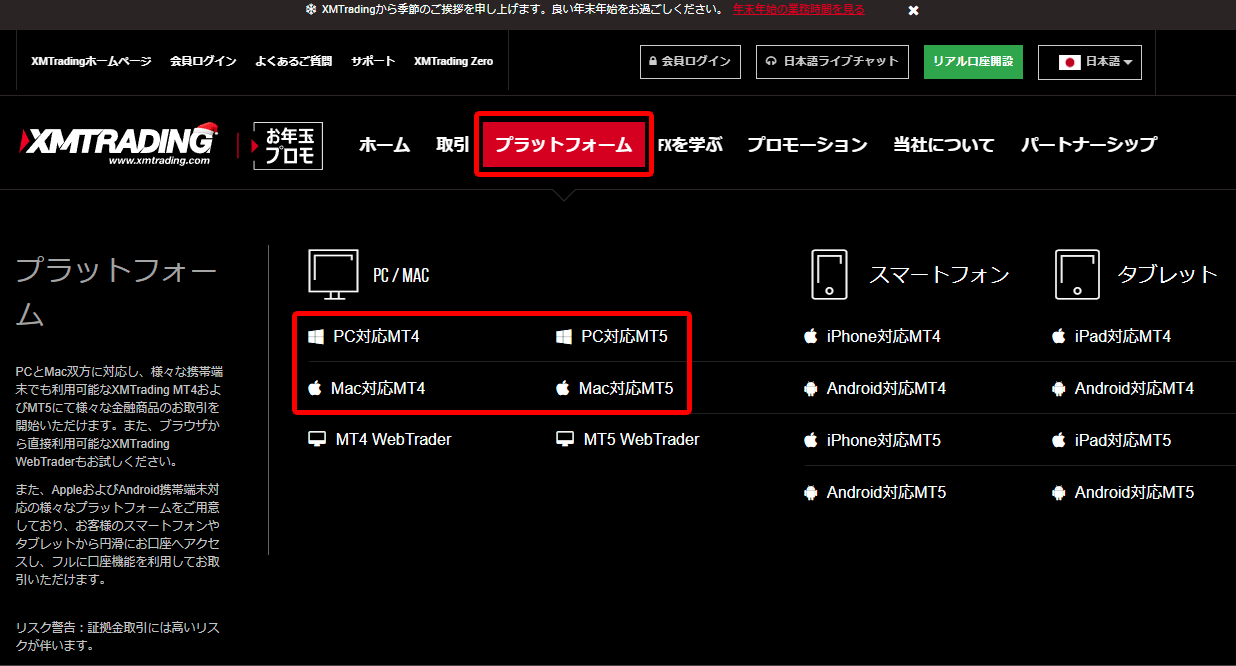Open XMTradingホームページ in top bar
This screenshot has height=666, width=1236.
pos(91,61)
